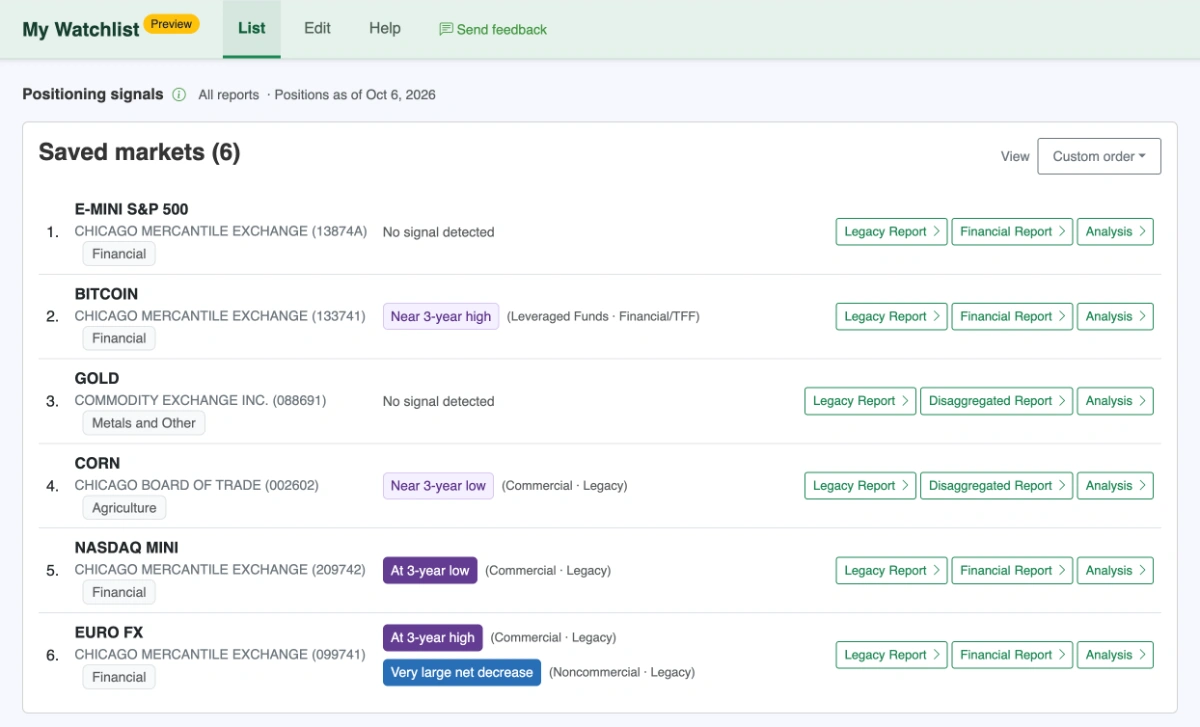Open Analysis for EURO FX

[1115, 655]
